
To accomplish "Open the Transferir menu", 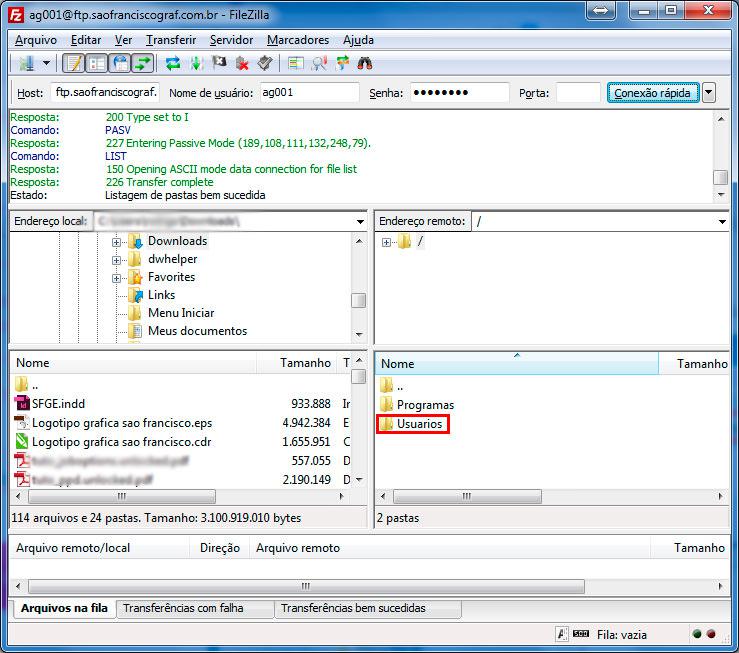I will [x=171, y=40].
